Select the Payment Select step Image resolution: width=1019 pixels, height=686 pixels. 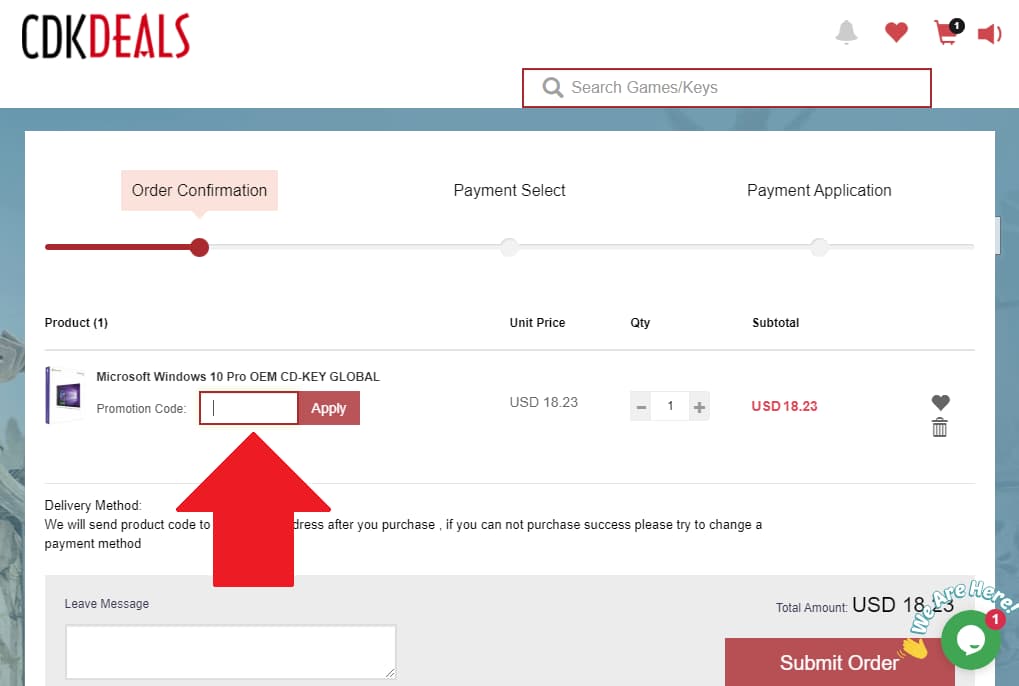tap(510, 190)
